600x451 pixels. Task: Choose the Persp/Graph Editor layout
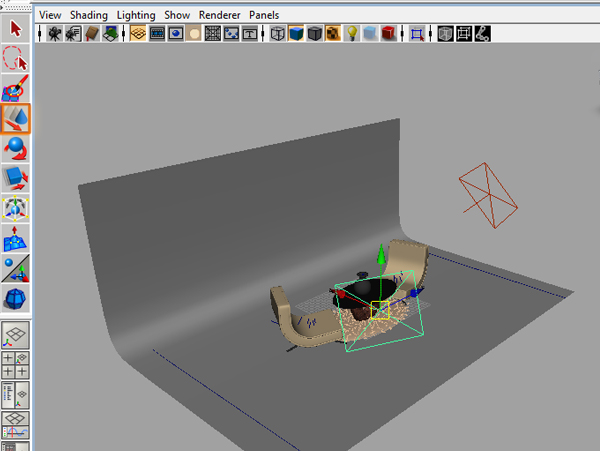point(16,425)
